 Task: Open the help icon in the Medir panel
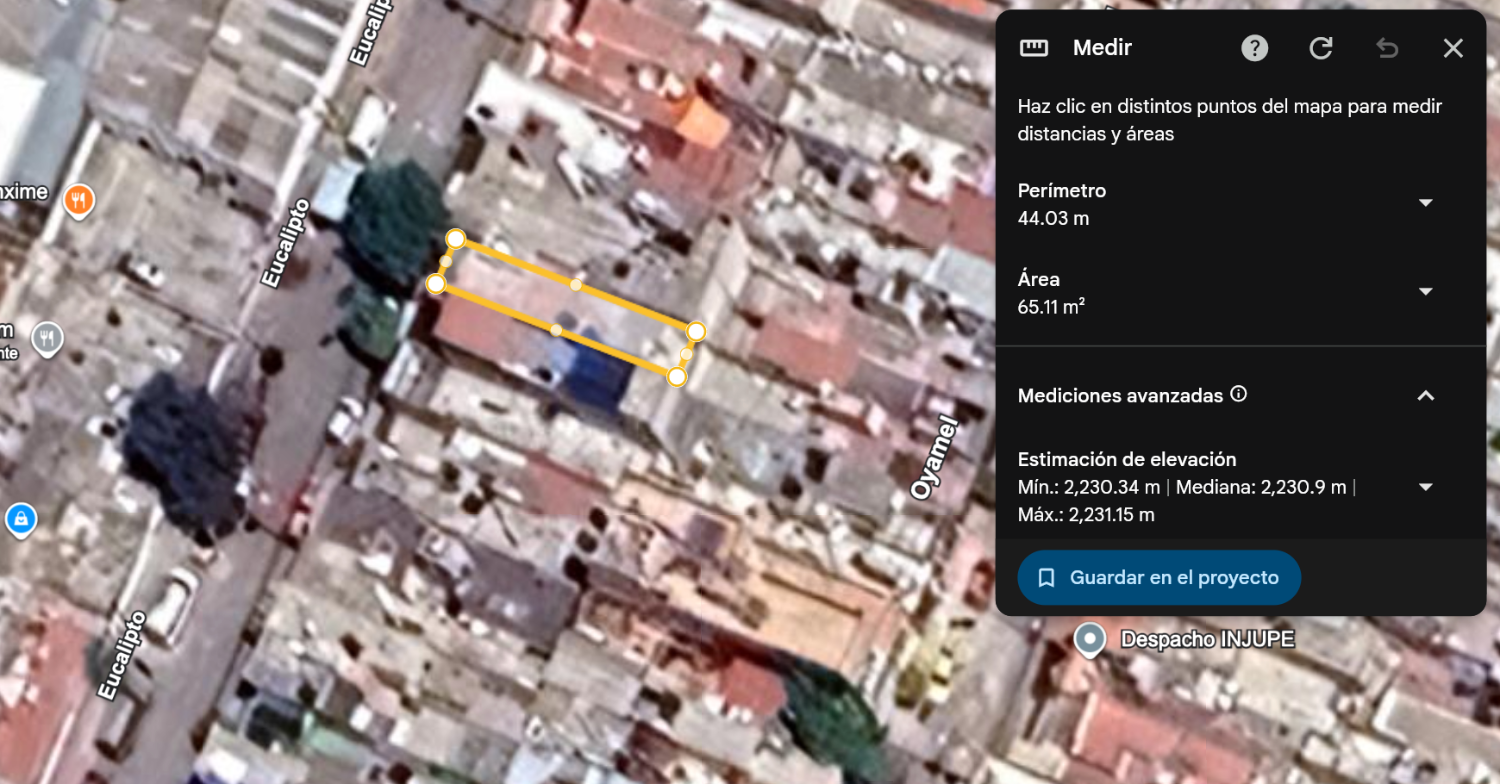coord(1254,48)
